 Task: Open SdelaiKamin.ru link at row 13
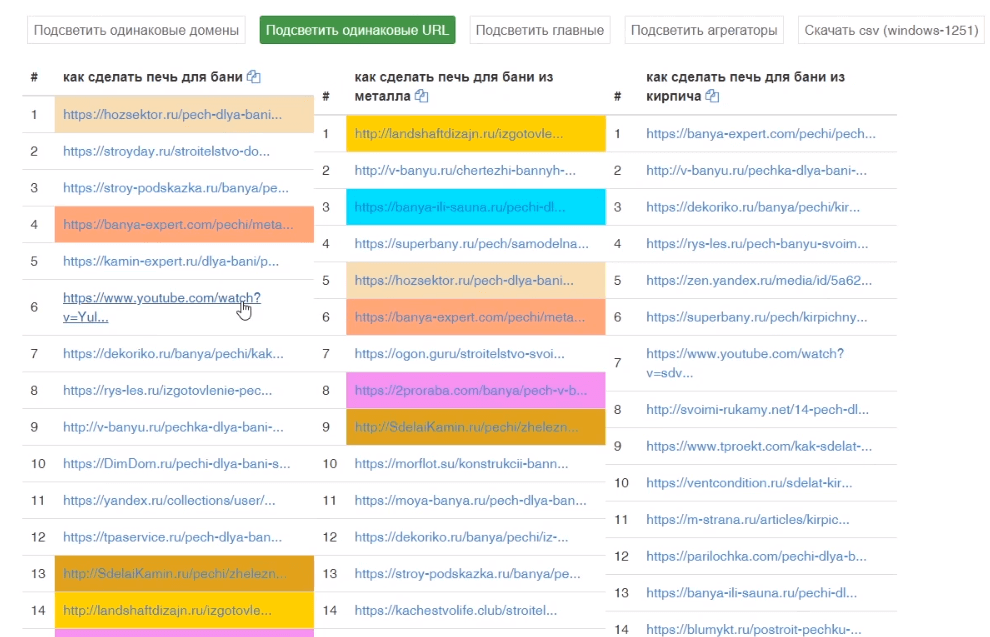tap(174, 573)
